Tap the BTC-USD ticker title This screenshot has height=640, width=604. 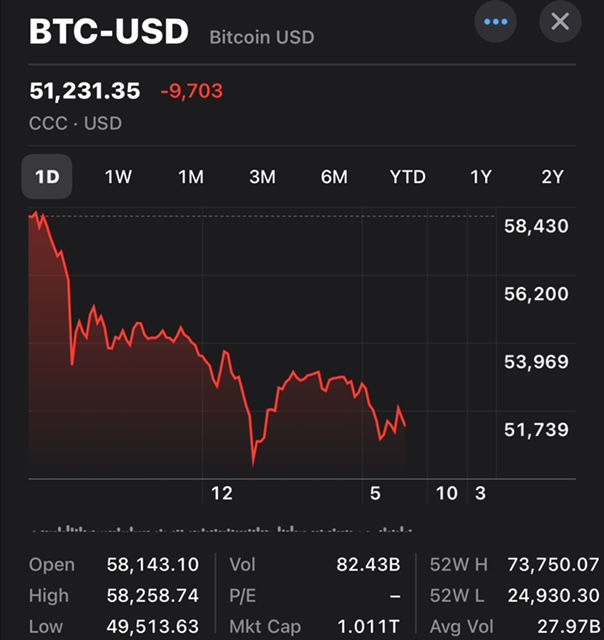tap(109, 32)
